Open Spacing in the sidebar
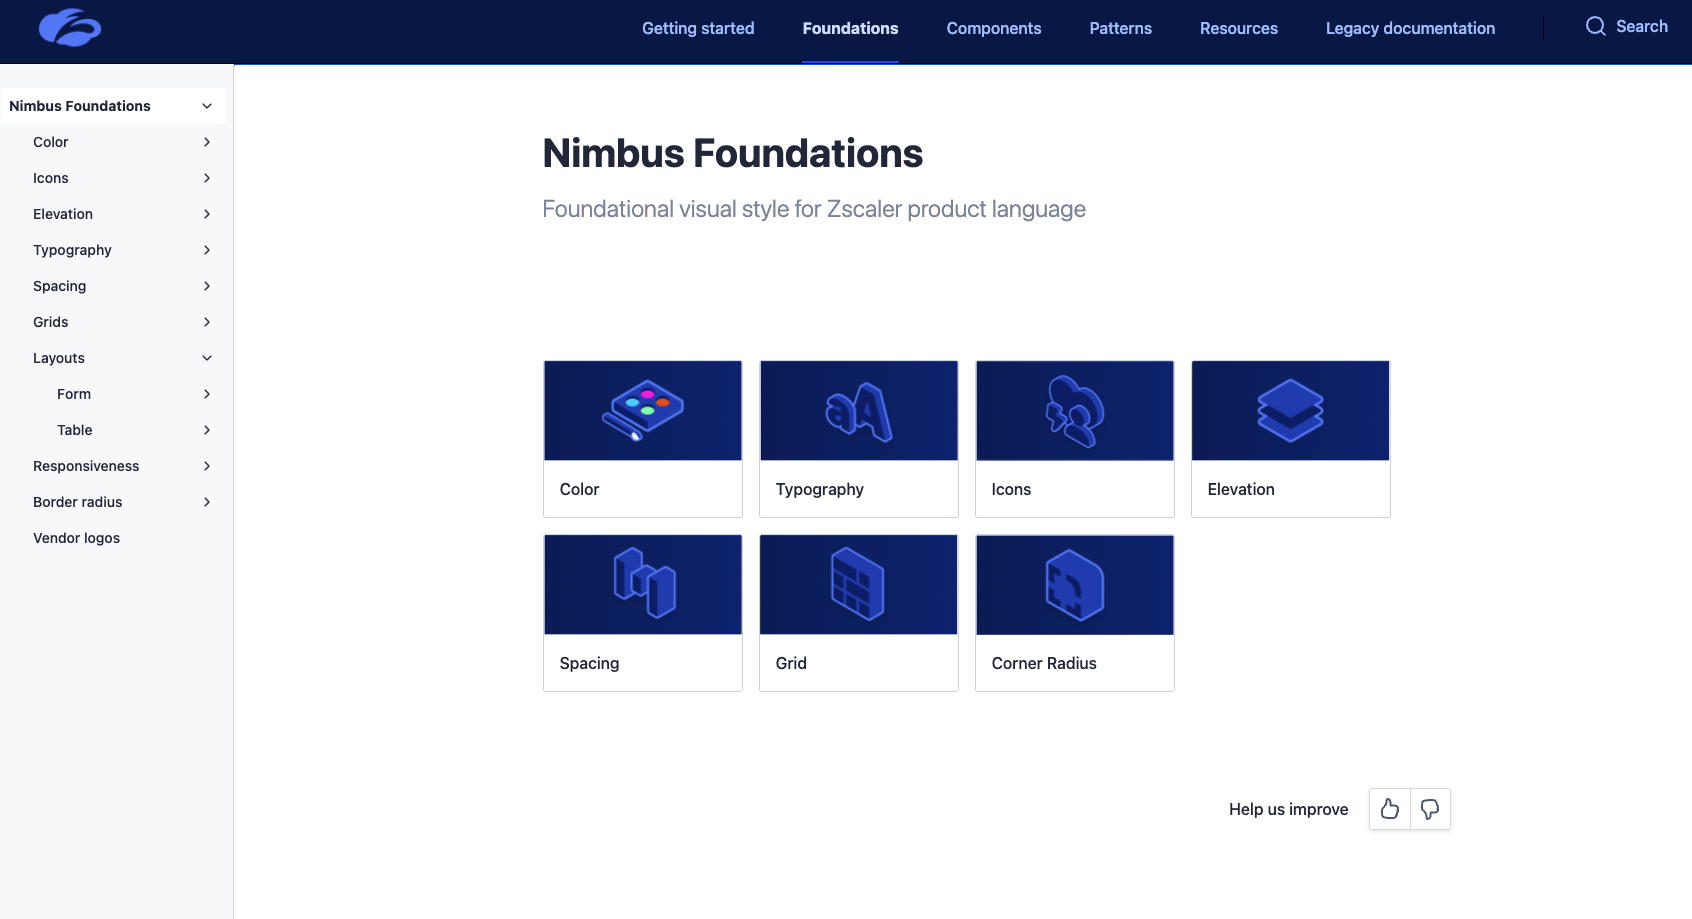Screen dimensions: 1692x919 [x=60, y=286]
